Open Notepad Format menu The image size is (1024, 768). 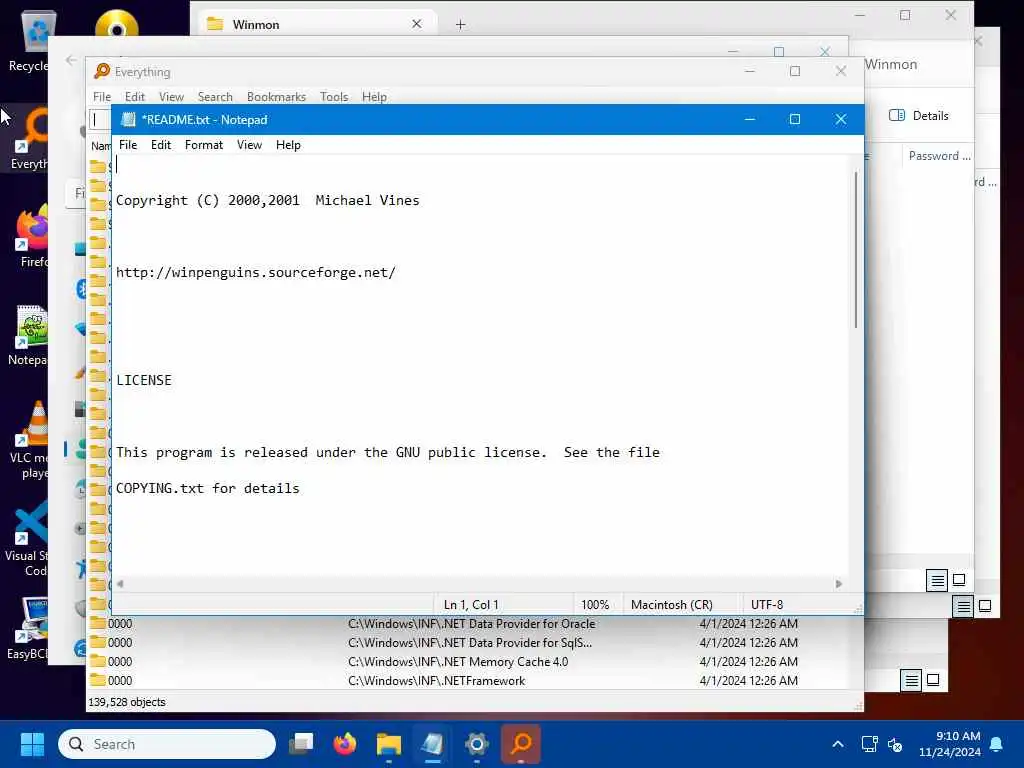(x=204, y=145)
